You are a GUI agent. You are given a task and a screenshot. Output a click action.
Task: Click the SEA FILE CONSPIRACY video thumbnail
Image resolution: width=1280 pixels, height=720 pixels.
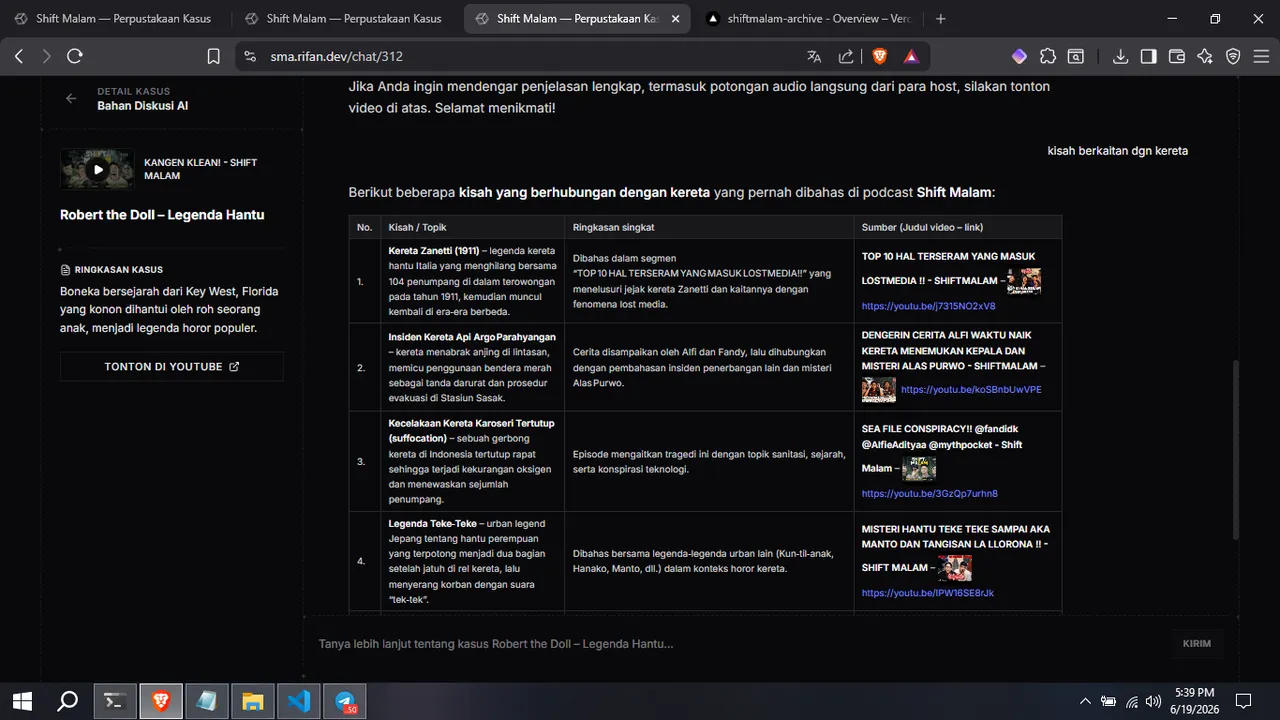click(919, 469)
